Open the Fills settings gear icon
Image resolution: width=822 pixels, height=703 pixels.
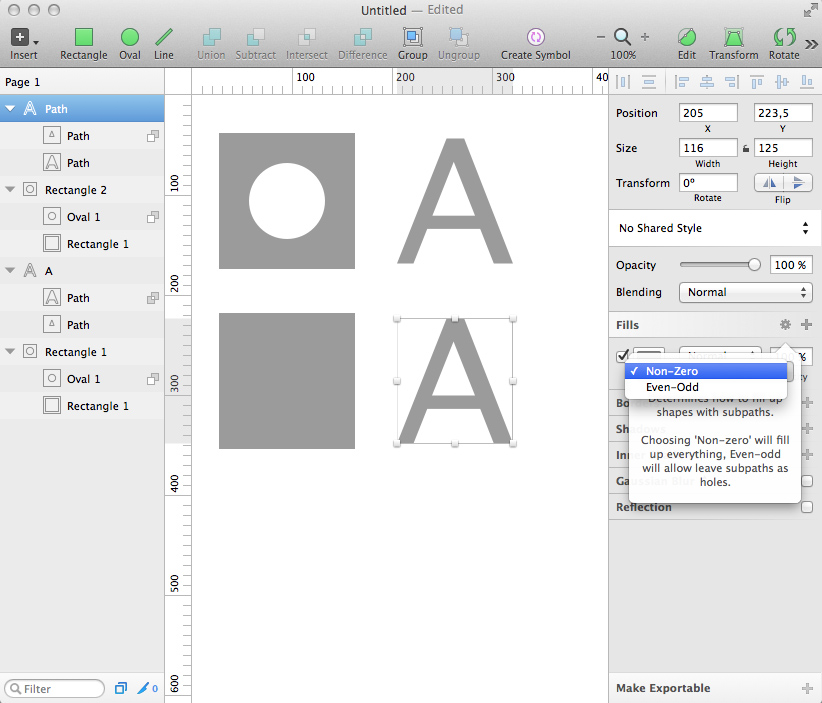click(x=786, y=324)
